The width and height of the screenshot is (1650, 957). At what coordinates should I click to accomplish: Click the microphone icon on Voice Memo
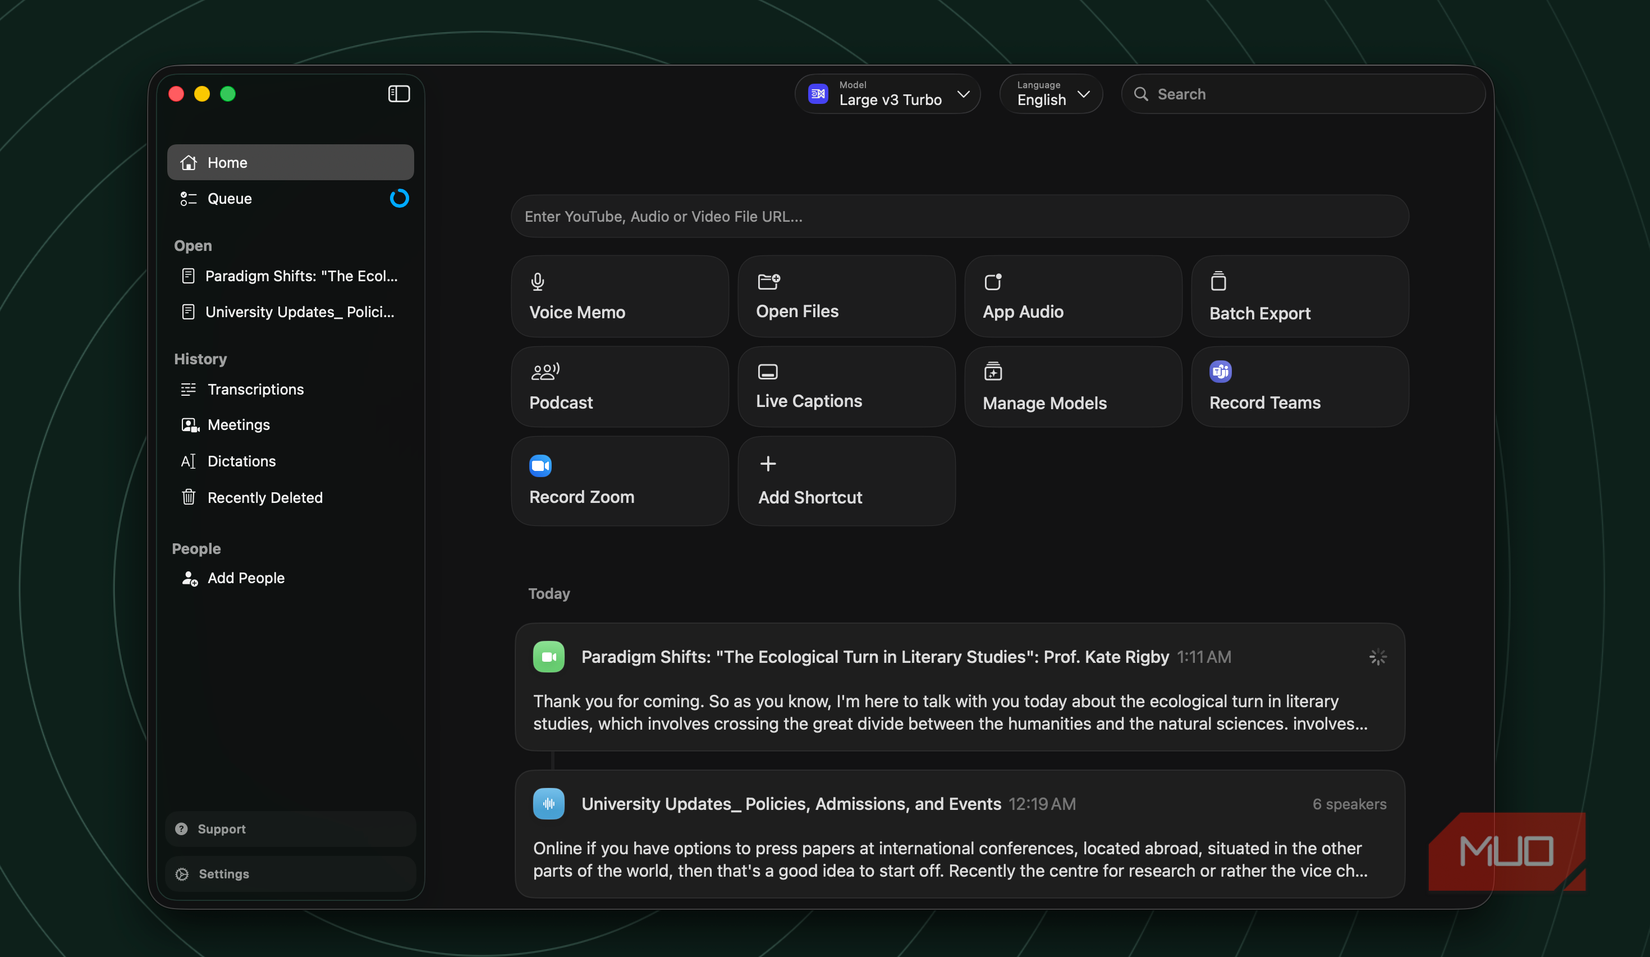click(x=538, y=282)
